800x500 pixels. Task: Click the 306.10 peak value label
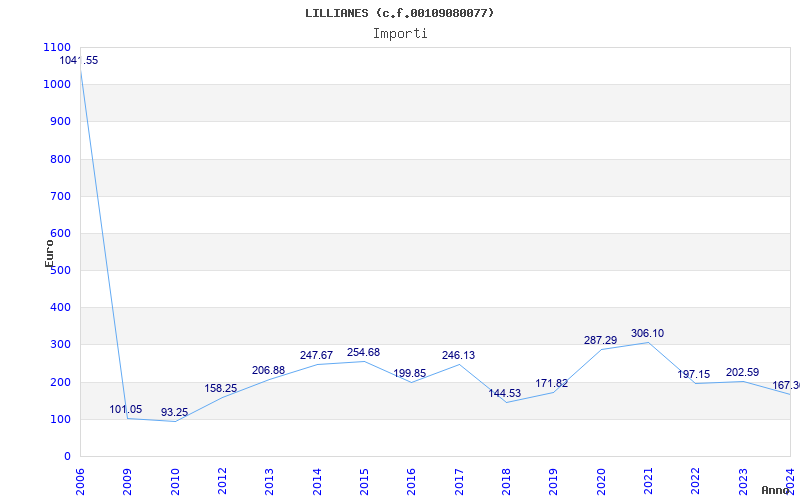point(647,333)
